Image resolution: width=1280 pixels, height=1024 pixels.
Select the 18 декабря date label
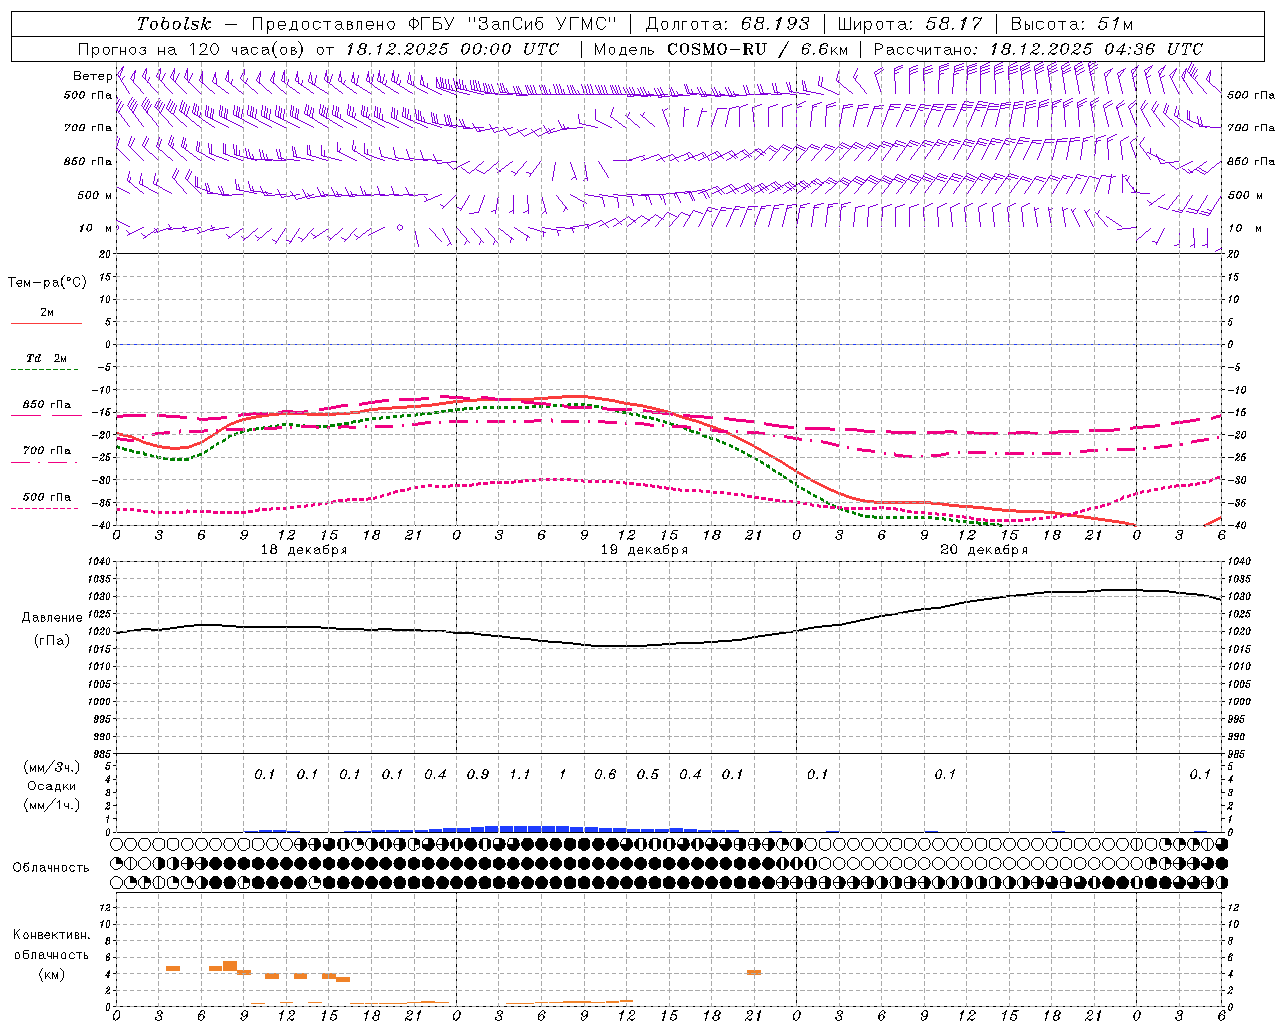(x=304, y=550)
